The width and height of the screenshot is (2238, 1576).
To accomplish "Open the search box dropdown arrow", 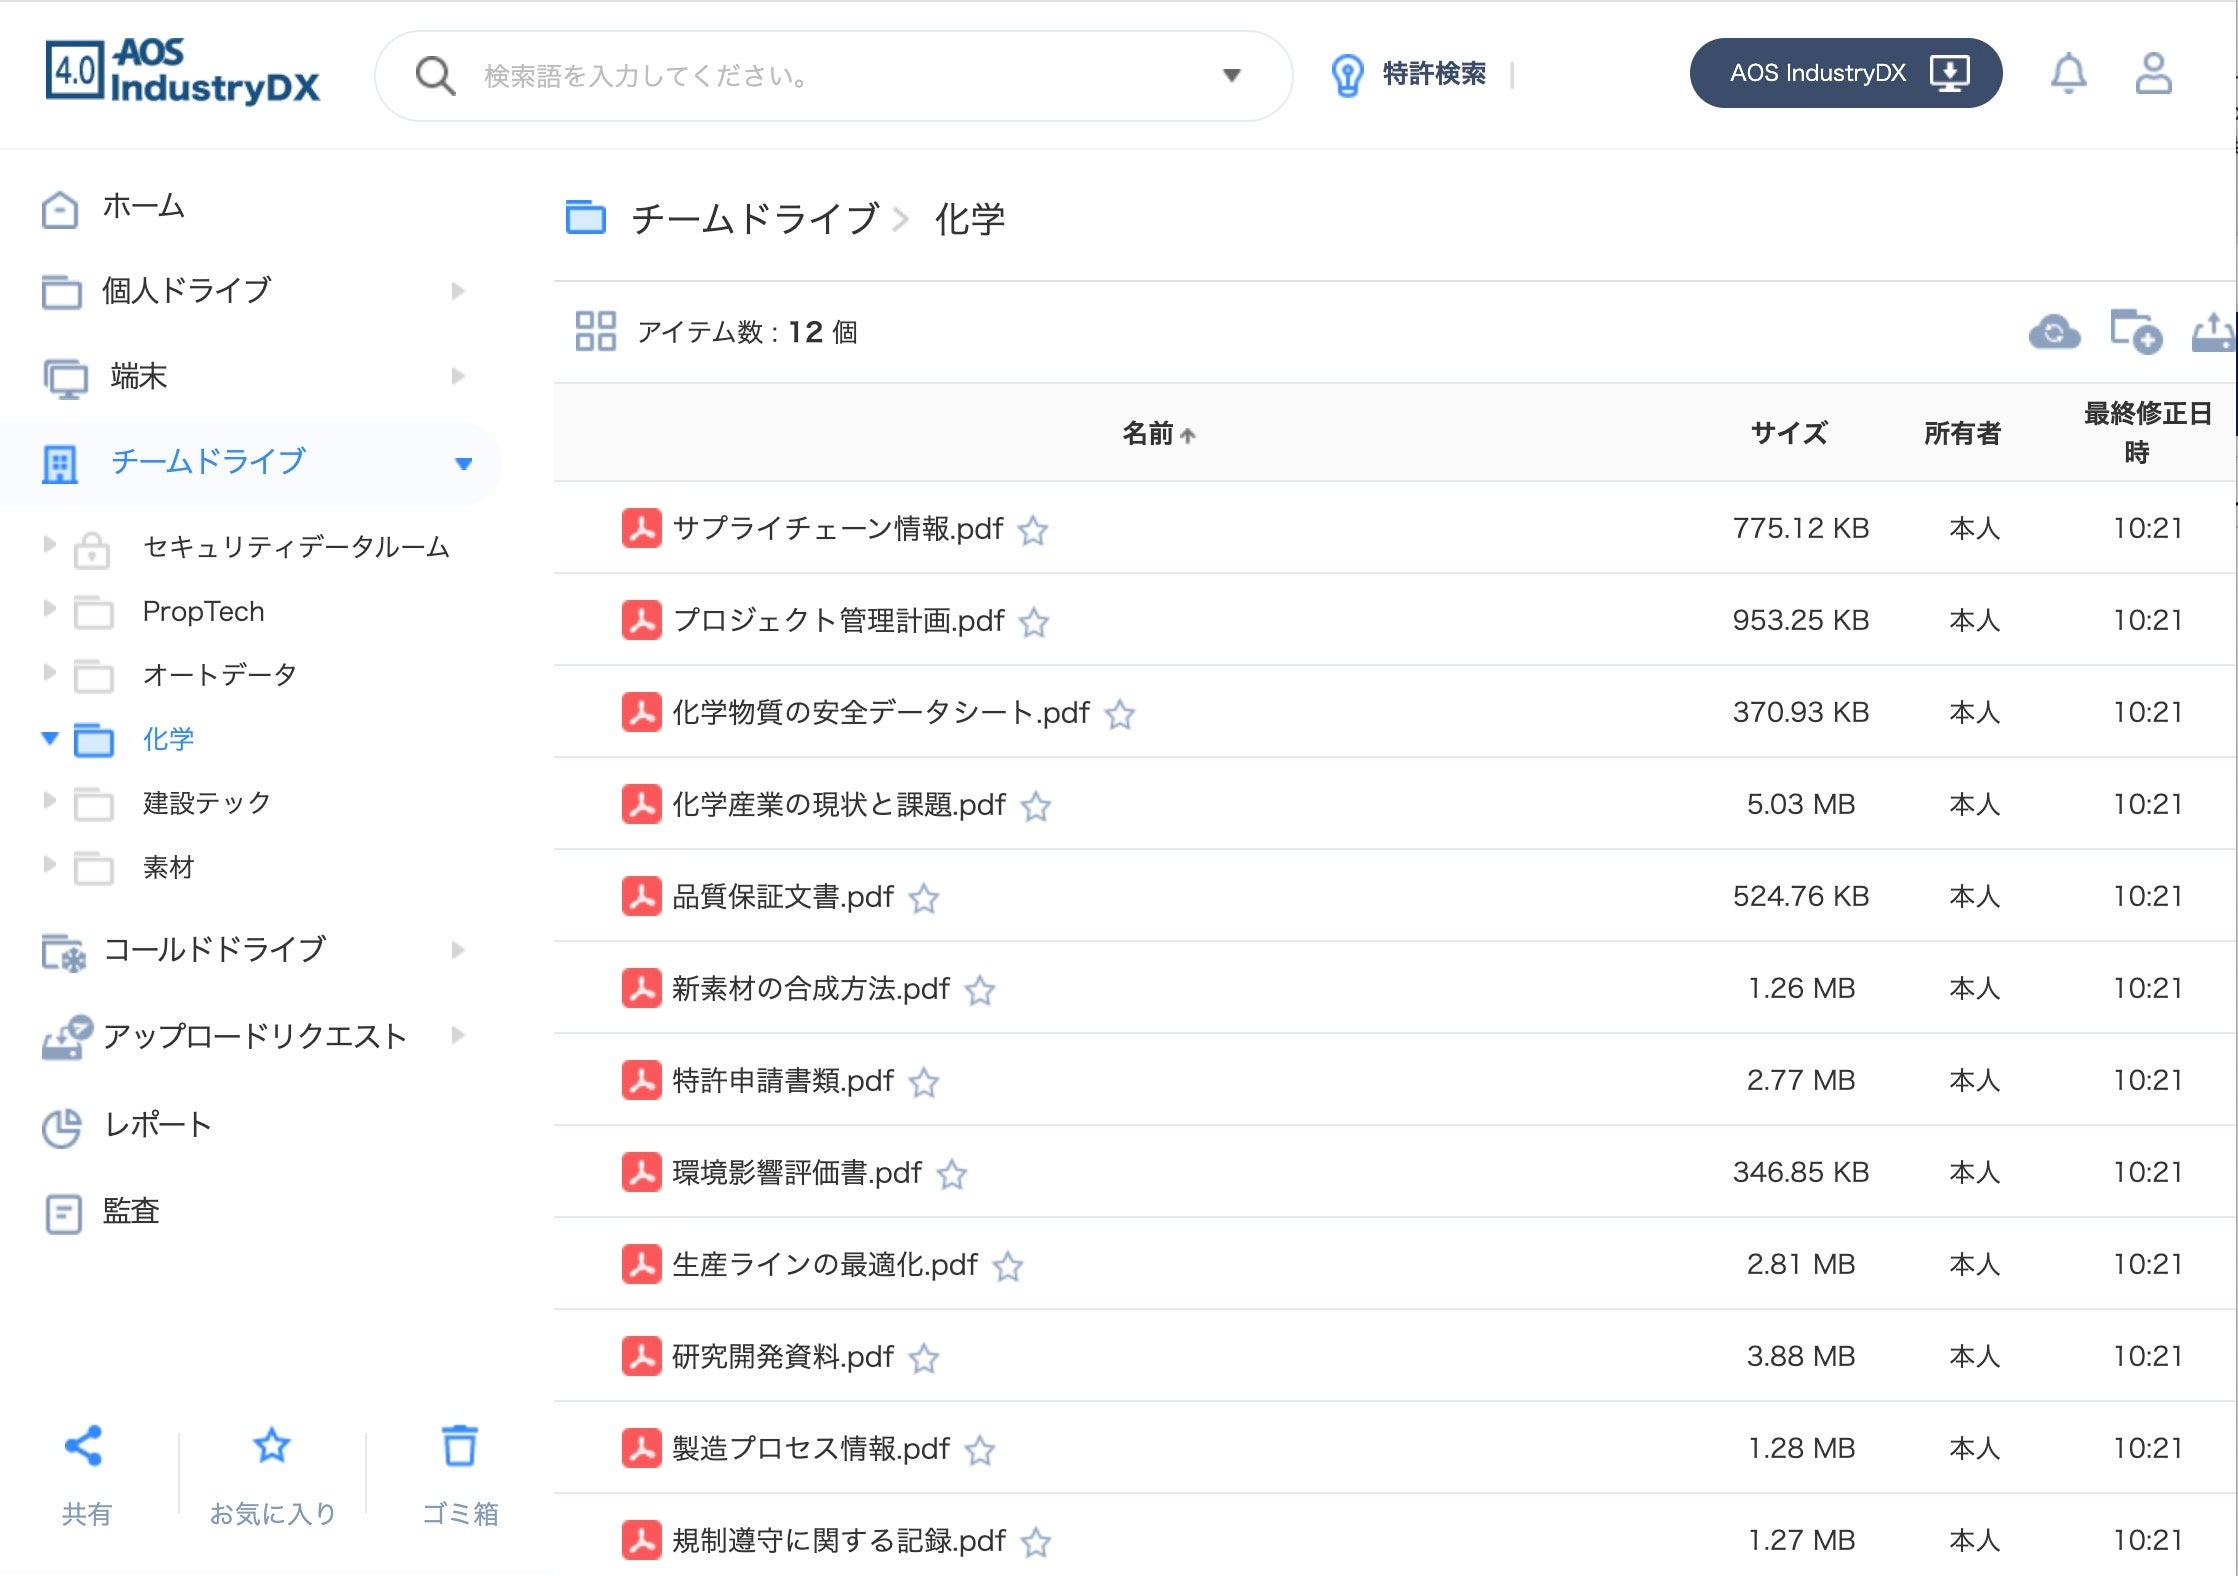I will tap(1232, 75).
